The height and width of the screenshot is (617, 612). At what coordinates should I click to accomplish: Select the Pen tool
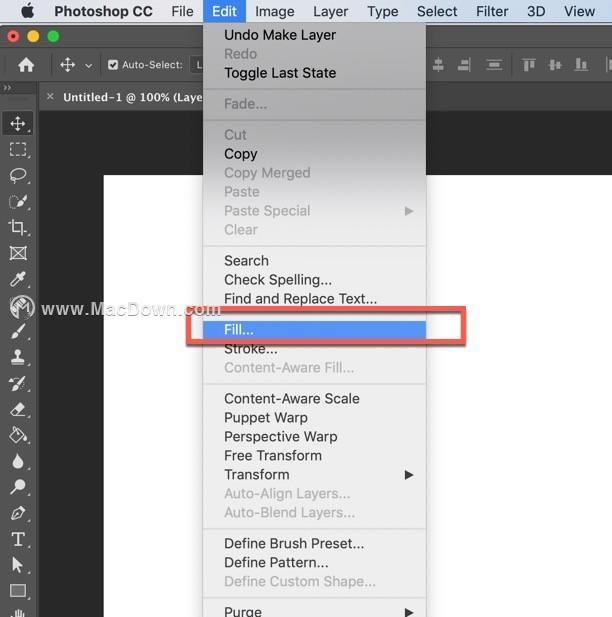(x=18, y=513)
